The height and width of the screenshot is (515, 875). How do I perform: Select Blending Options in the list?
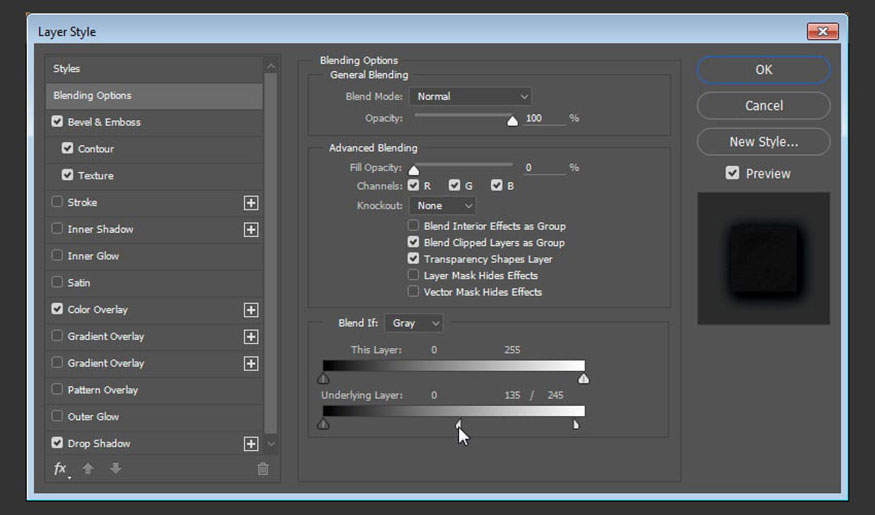pos(154,95)
